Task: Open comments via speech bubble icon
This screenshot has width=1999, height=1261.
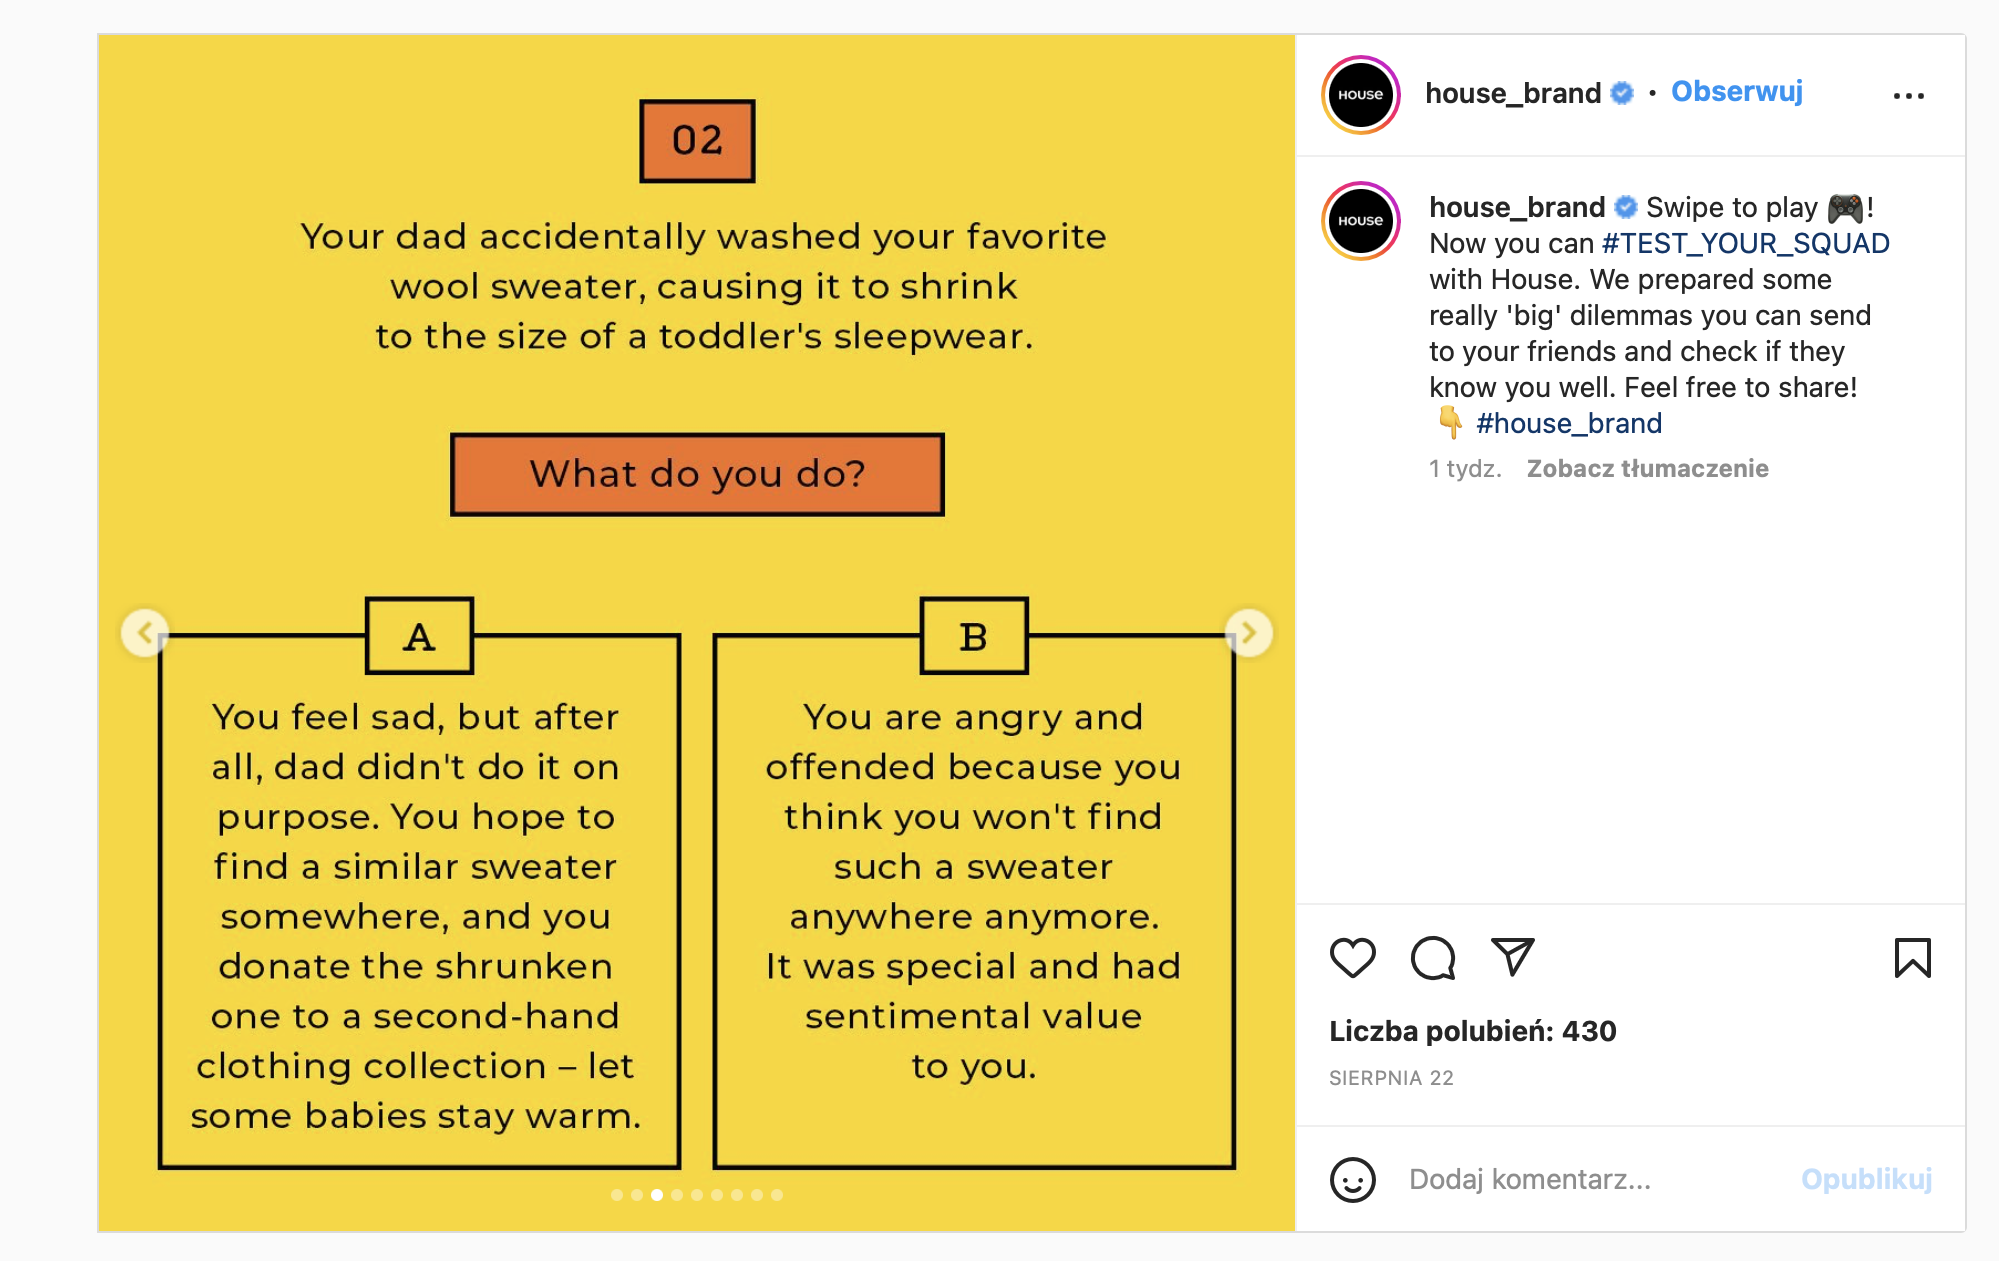Action: [x=1432, y=958]
